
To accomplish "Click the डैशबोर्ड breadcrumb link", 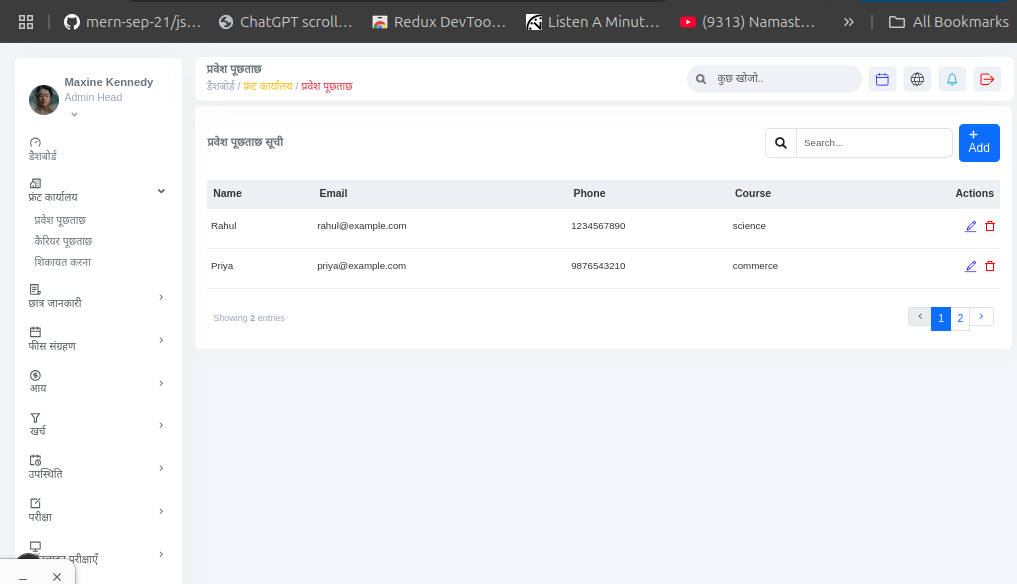I will pyautogui.click(x=220, y=86).
